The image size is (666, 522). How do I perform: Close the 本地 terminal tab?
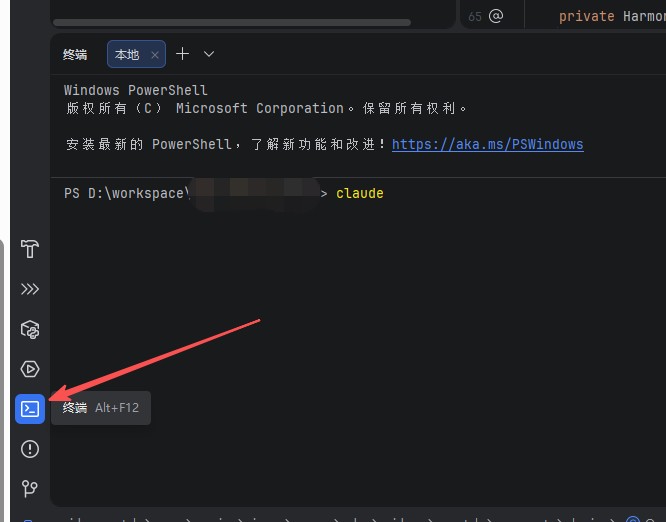click(155, 55)
